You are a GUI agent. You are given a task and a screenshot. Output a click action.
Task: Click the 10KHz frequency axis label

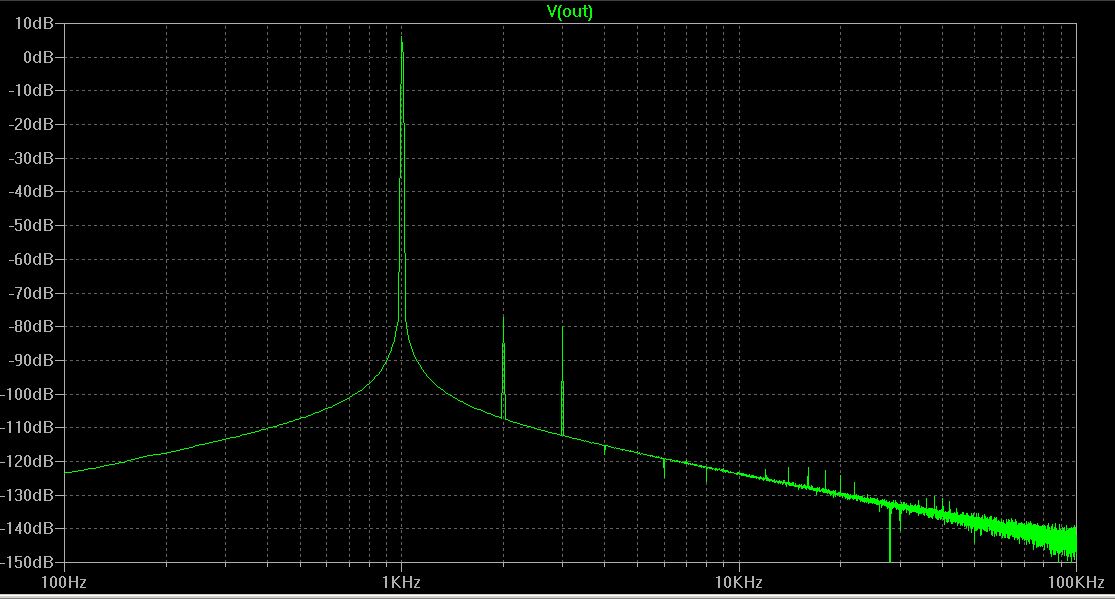point(739,582)
